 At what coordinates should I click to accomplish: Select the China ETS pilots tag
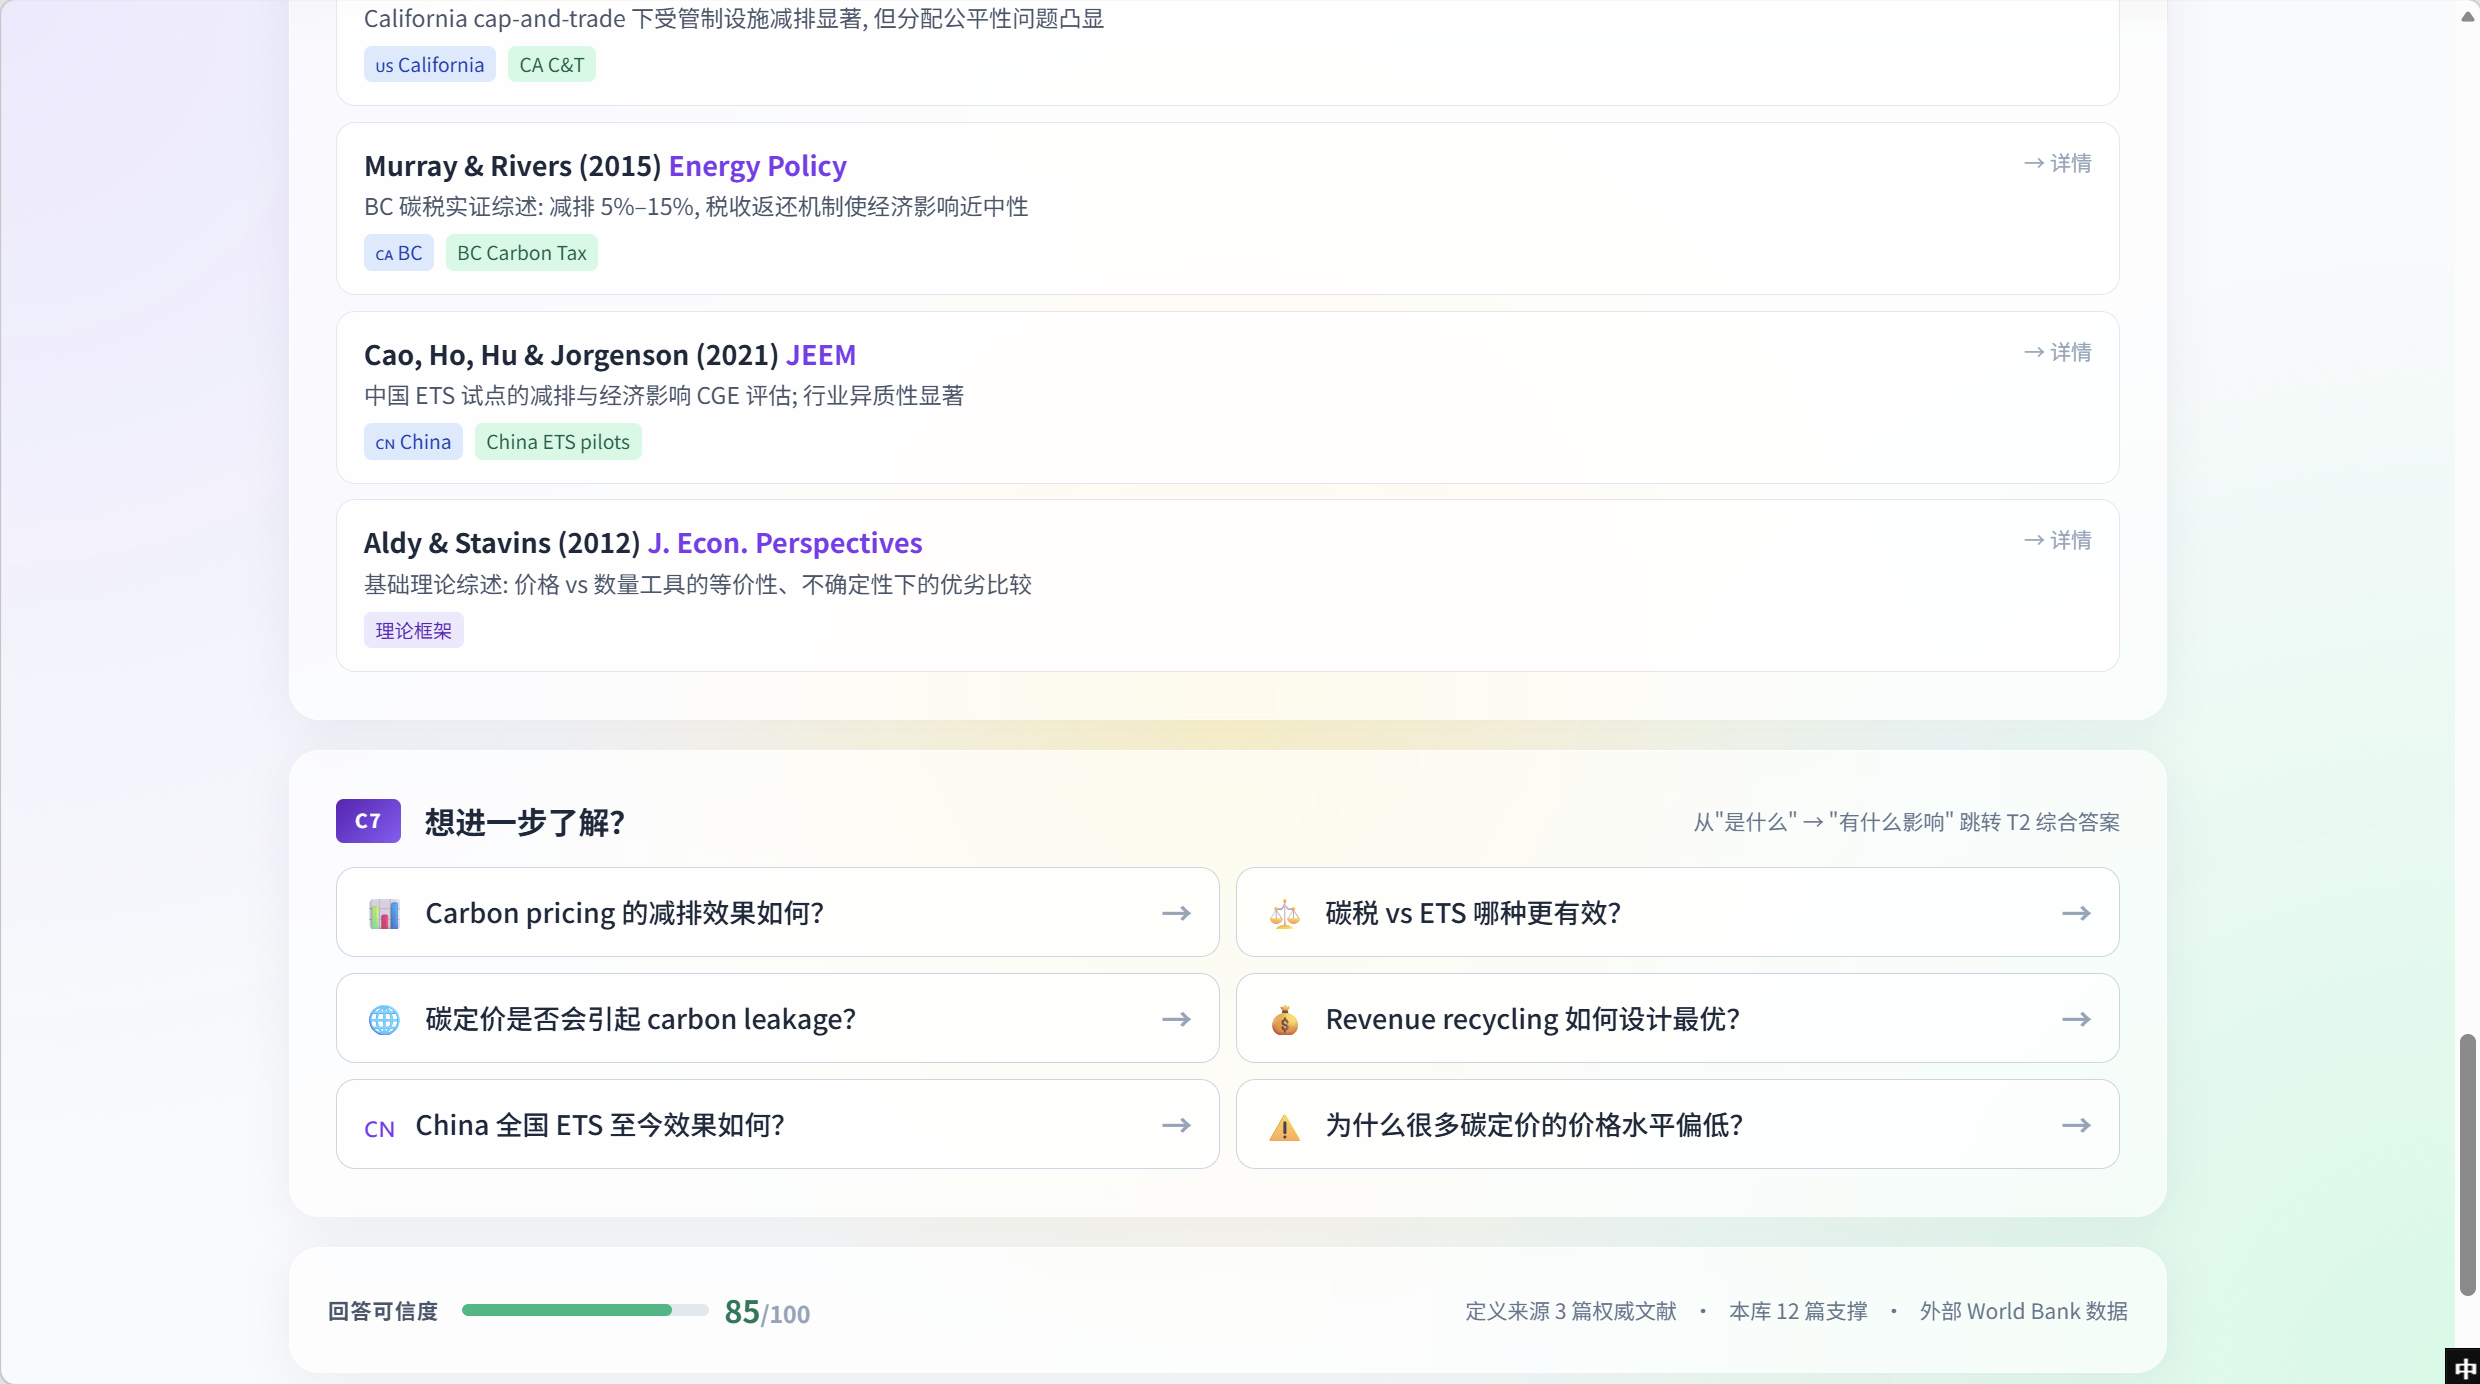click(558, 442)
